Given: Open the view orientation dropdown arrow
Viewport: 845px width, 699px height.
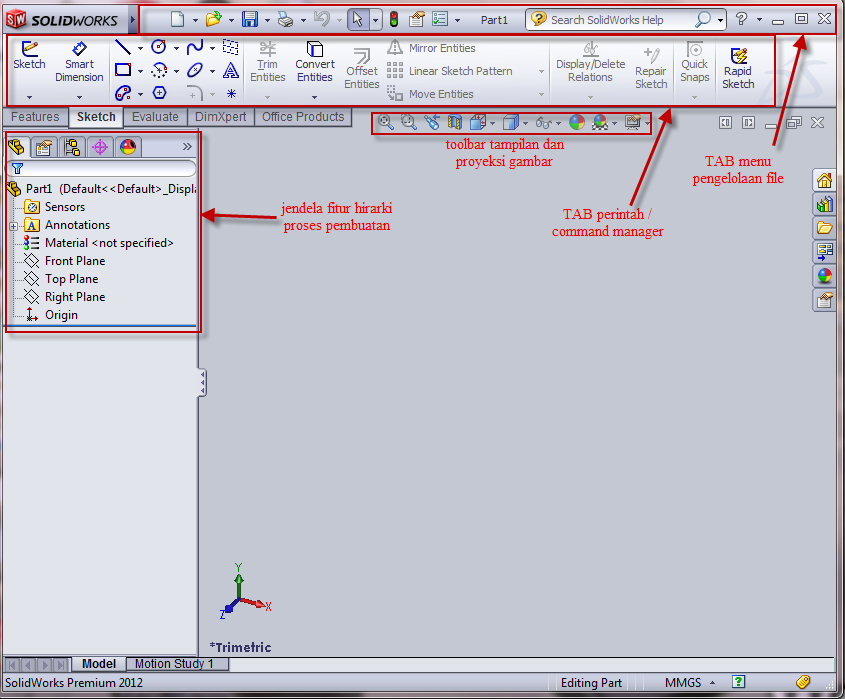Looking at the screenshot, I should coord(493,122).
